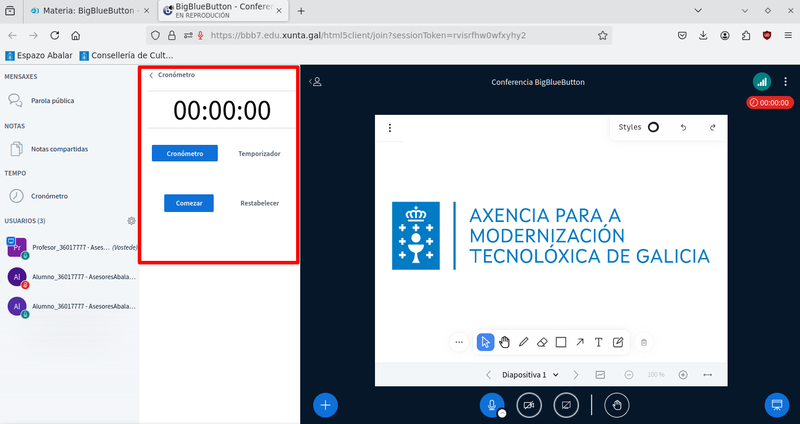The width and height of the screenshot is (800, 424).
Task: Select the rectangle shape tool
Action: 561,342
